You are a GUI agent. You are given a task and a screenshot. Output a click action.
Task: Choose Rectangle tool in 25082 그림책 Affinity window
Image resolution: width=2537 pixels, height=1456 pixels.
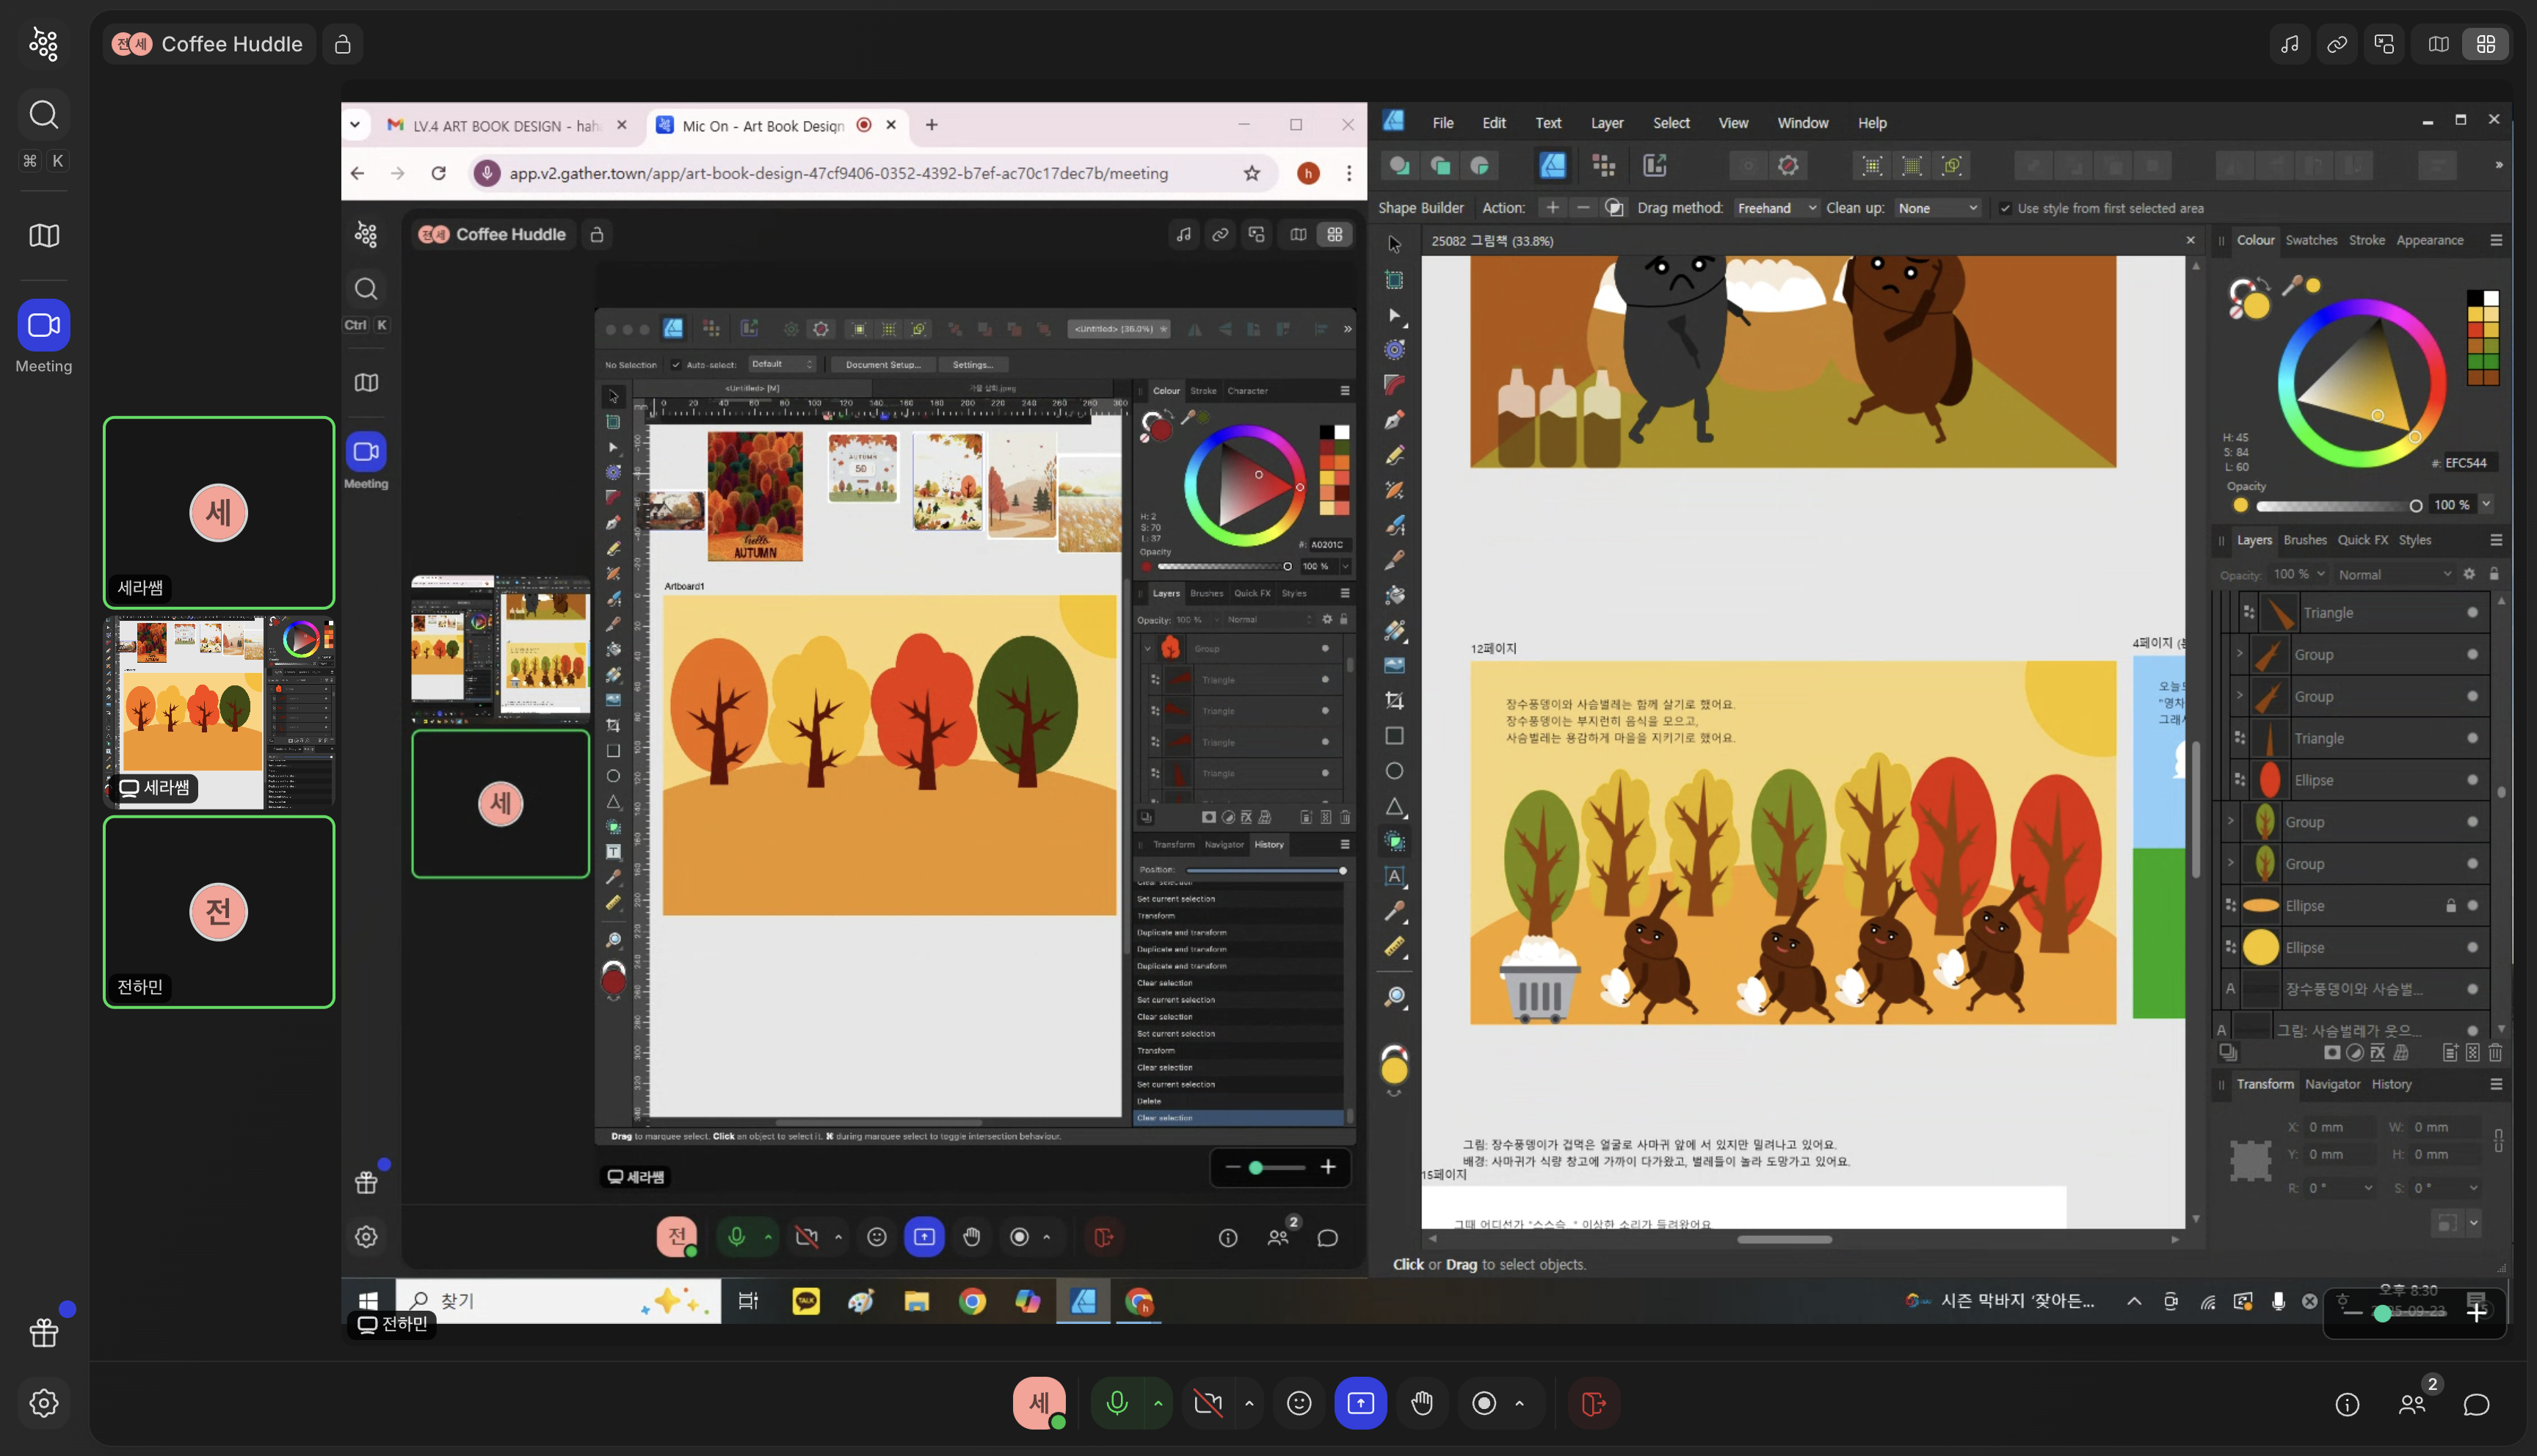point(1394,736)
